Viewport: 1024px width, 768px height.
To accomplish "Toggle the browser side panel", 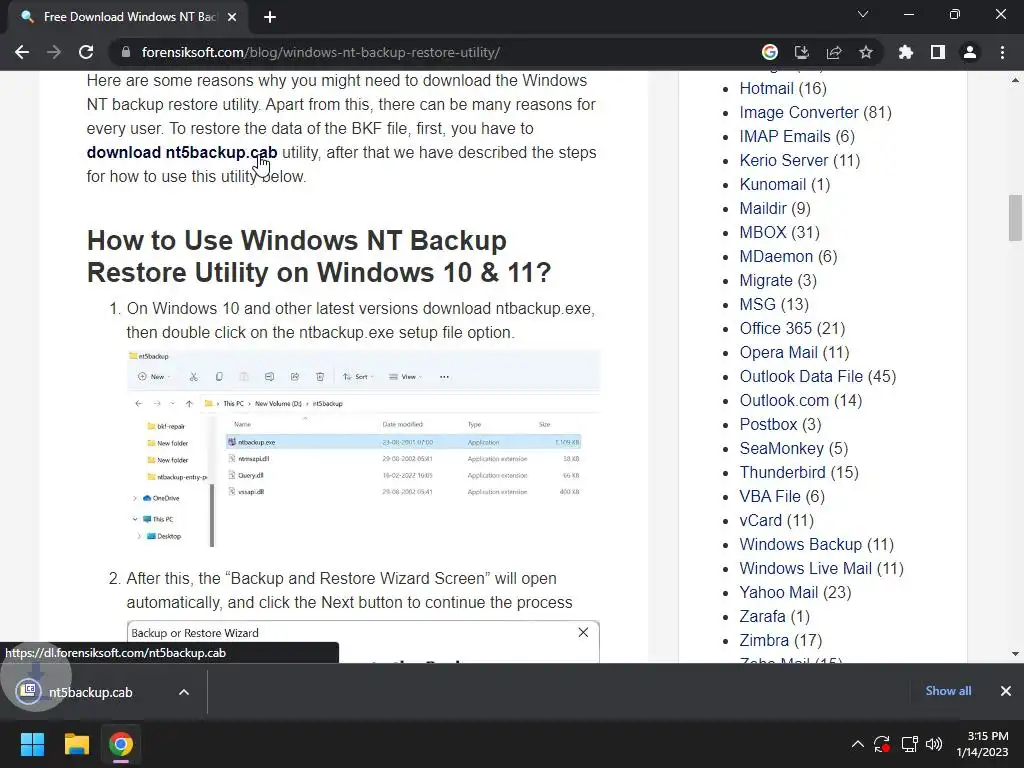I will point(938,52).
